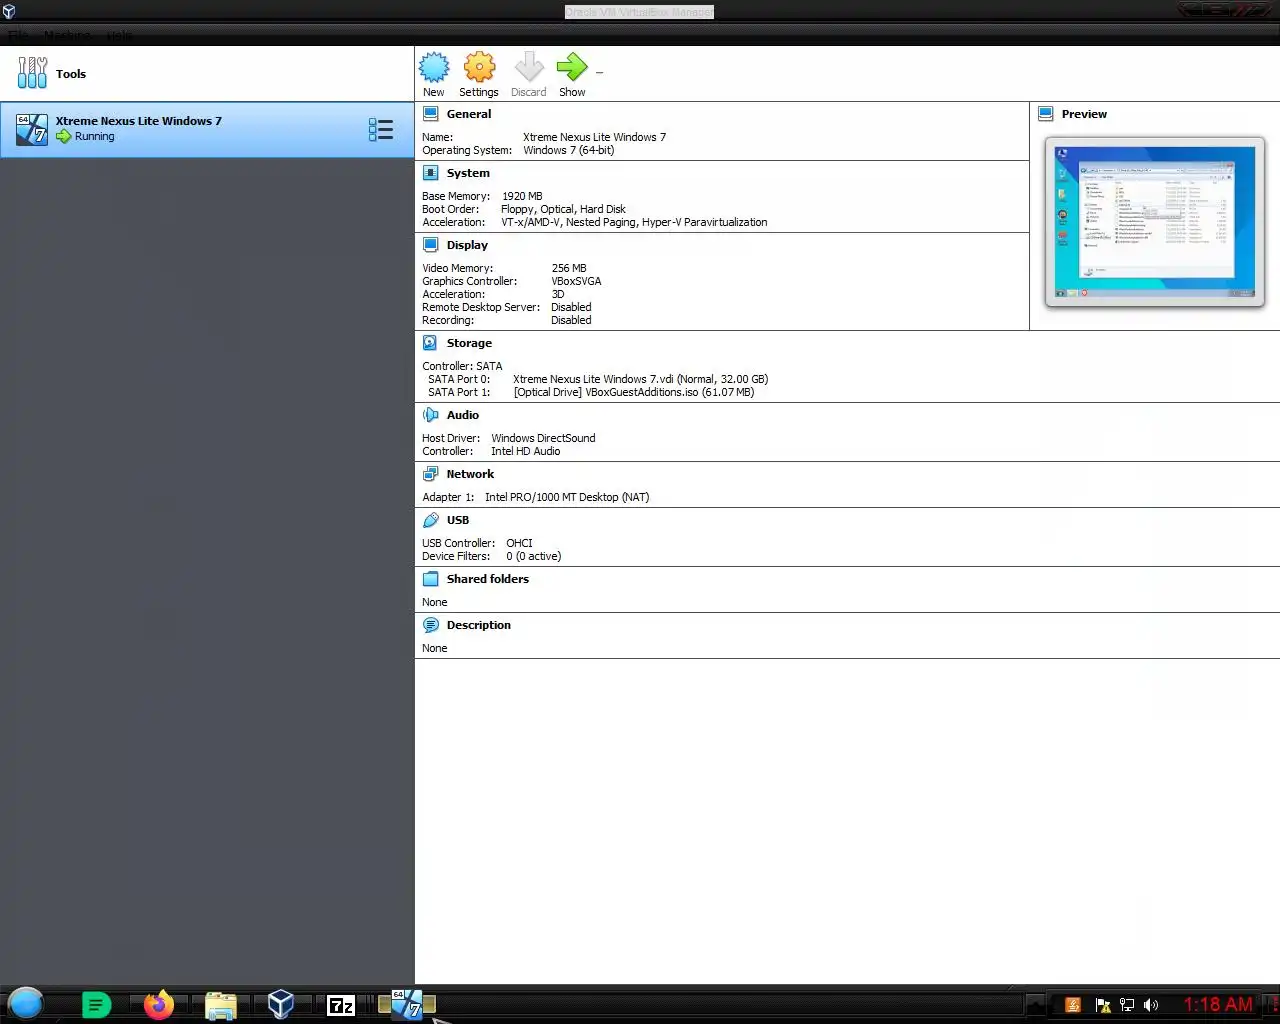Open the VM Settings gear icon
Viewport: 1280px width, 1024px height.
tap(480, 68)
